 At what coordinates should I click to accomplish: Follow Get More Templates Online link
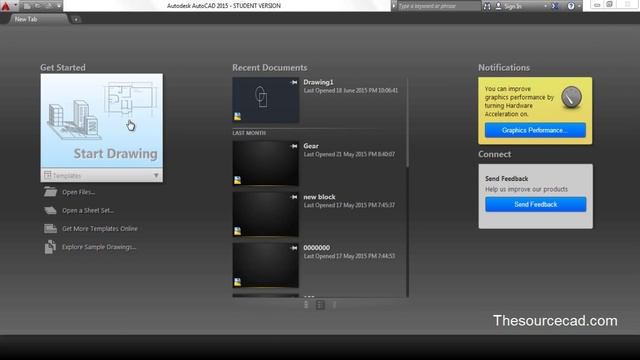tap(100, 229)
